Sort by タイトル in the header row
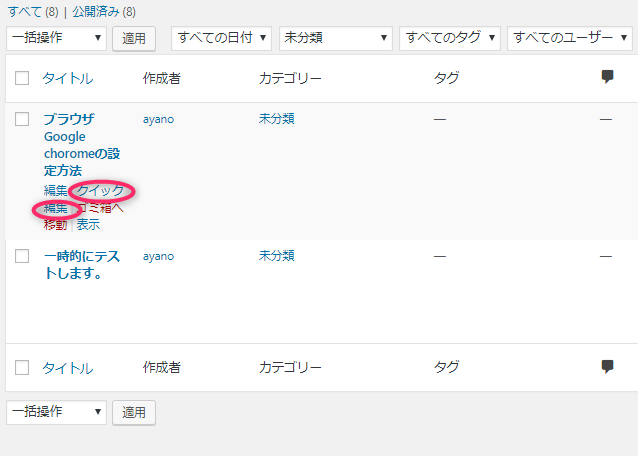638x456 pixels. pos(68,78)
